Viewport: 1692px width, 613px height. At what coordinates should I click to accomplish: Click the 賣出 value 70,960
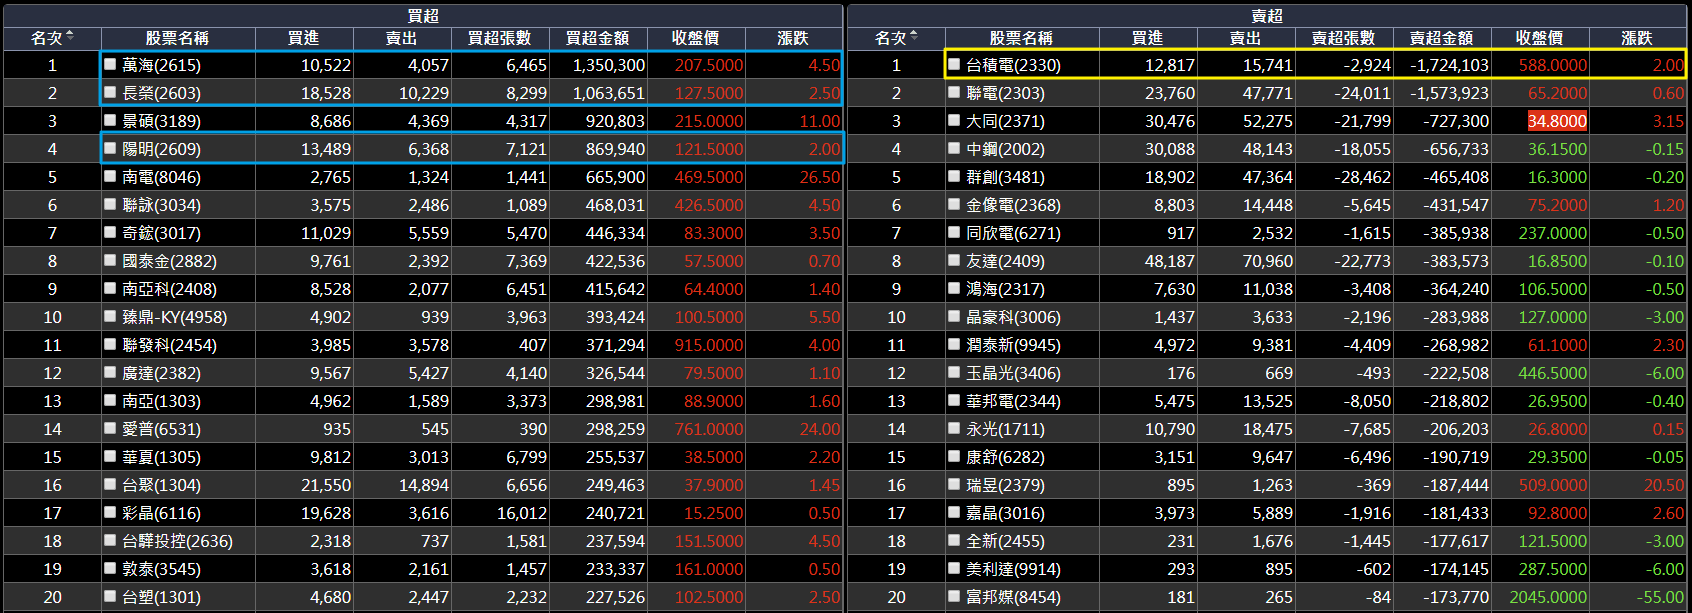[x=1268, y=261]
